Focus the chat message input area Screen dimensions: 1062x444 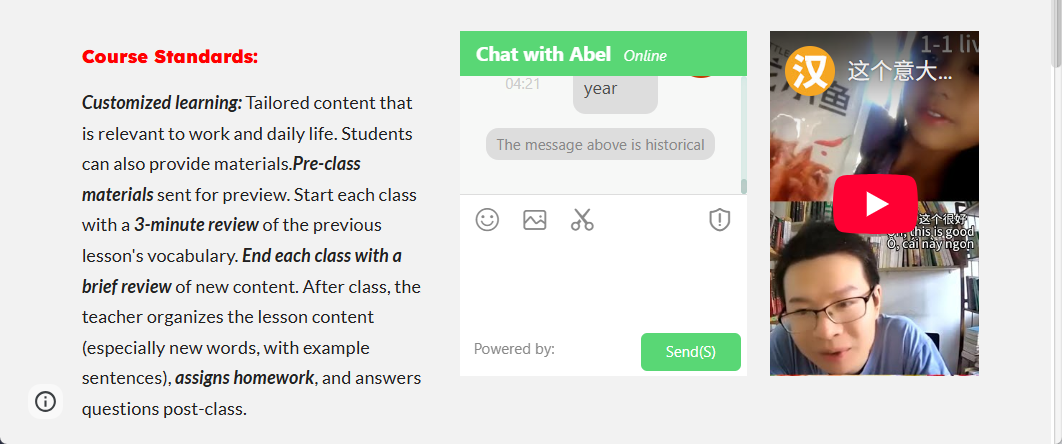click(603, 284)
